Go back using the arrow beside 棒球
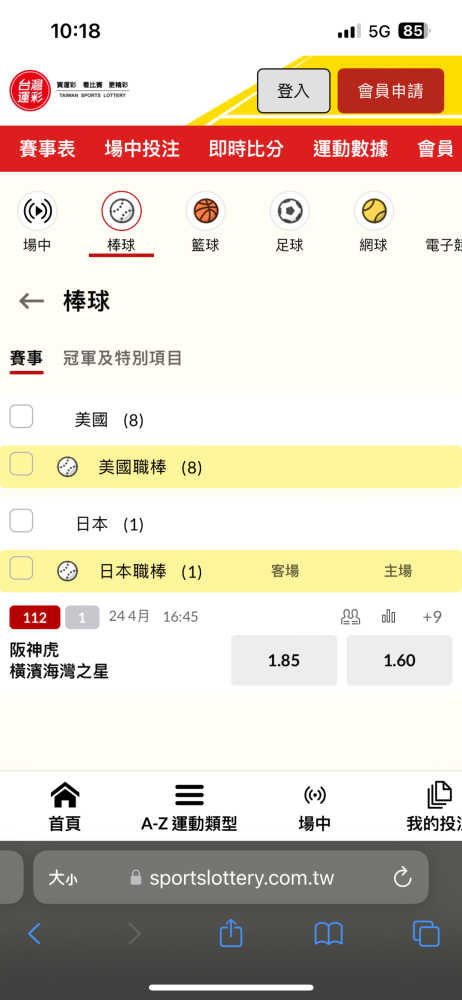 [31, 301]
